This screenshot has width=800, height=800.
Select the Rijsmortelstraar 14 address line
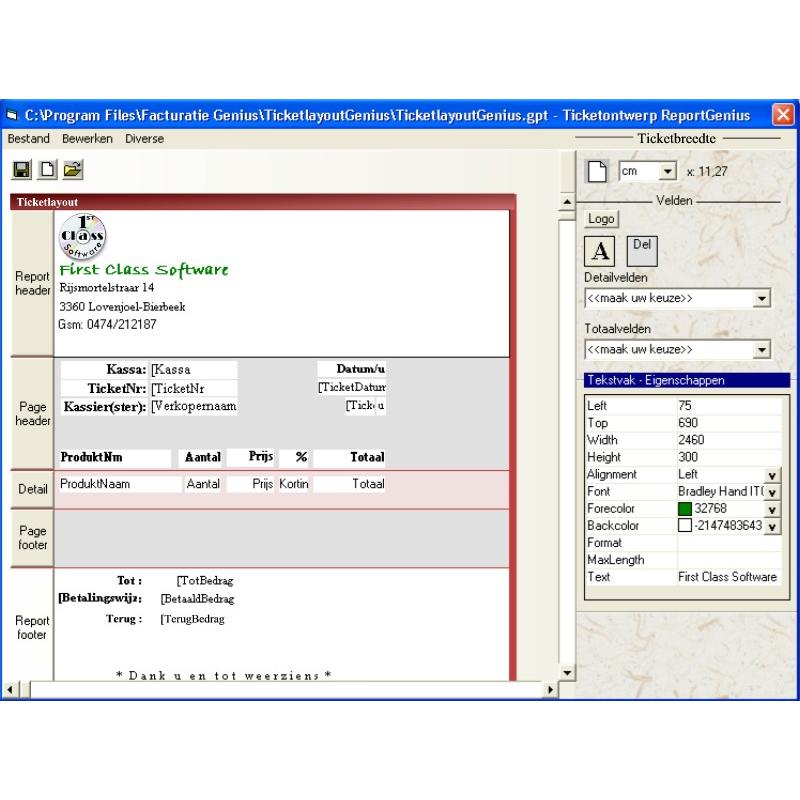[x=107, y=288]
